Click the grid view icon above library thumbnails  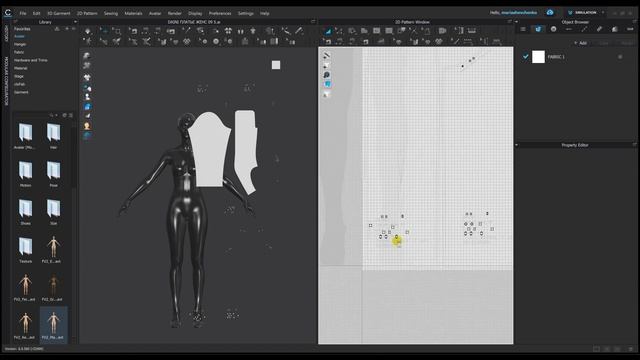[64, 116]
